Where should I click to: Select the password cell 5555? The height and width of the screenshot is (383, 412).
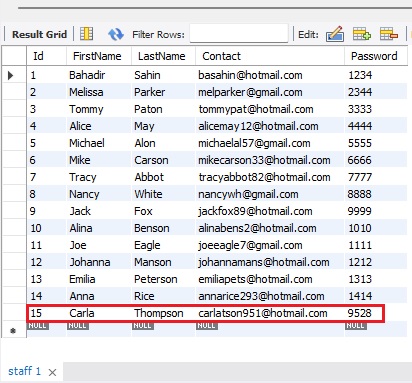click(x=376, y=143)
